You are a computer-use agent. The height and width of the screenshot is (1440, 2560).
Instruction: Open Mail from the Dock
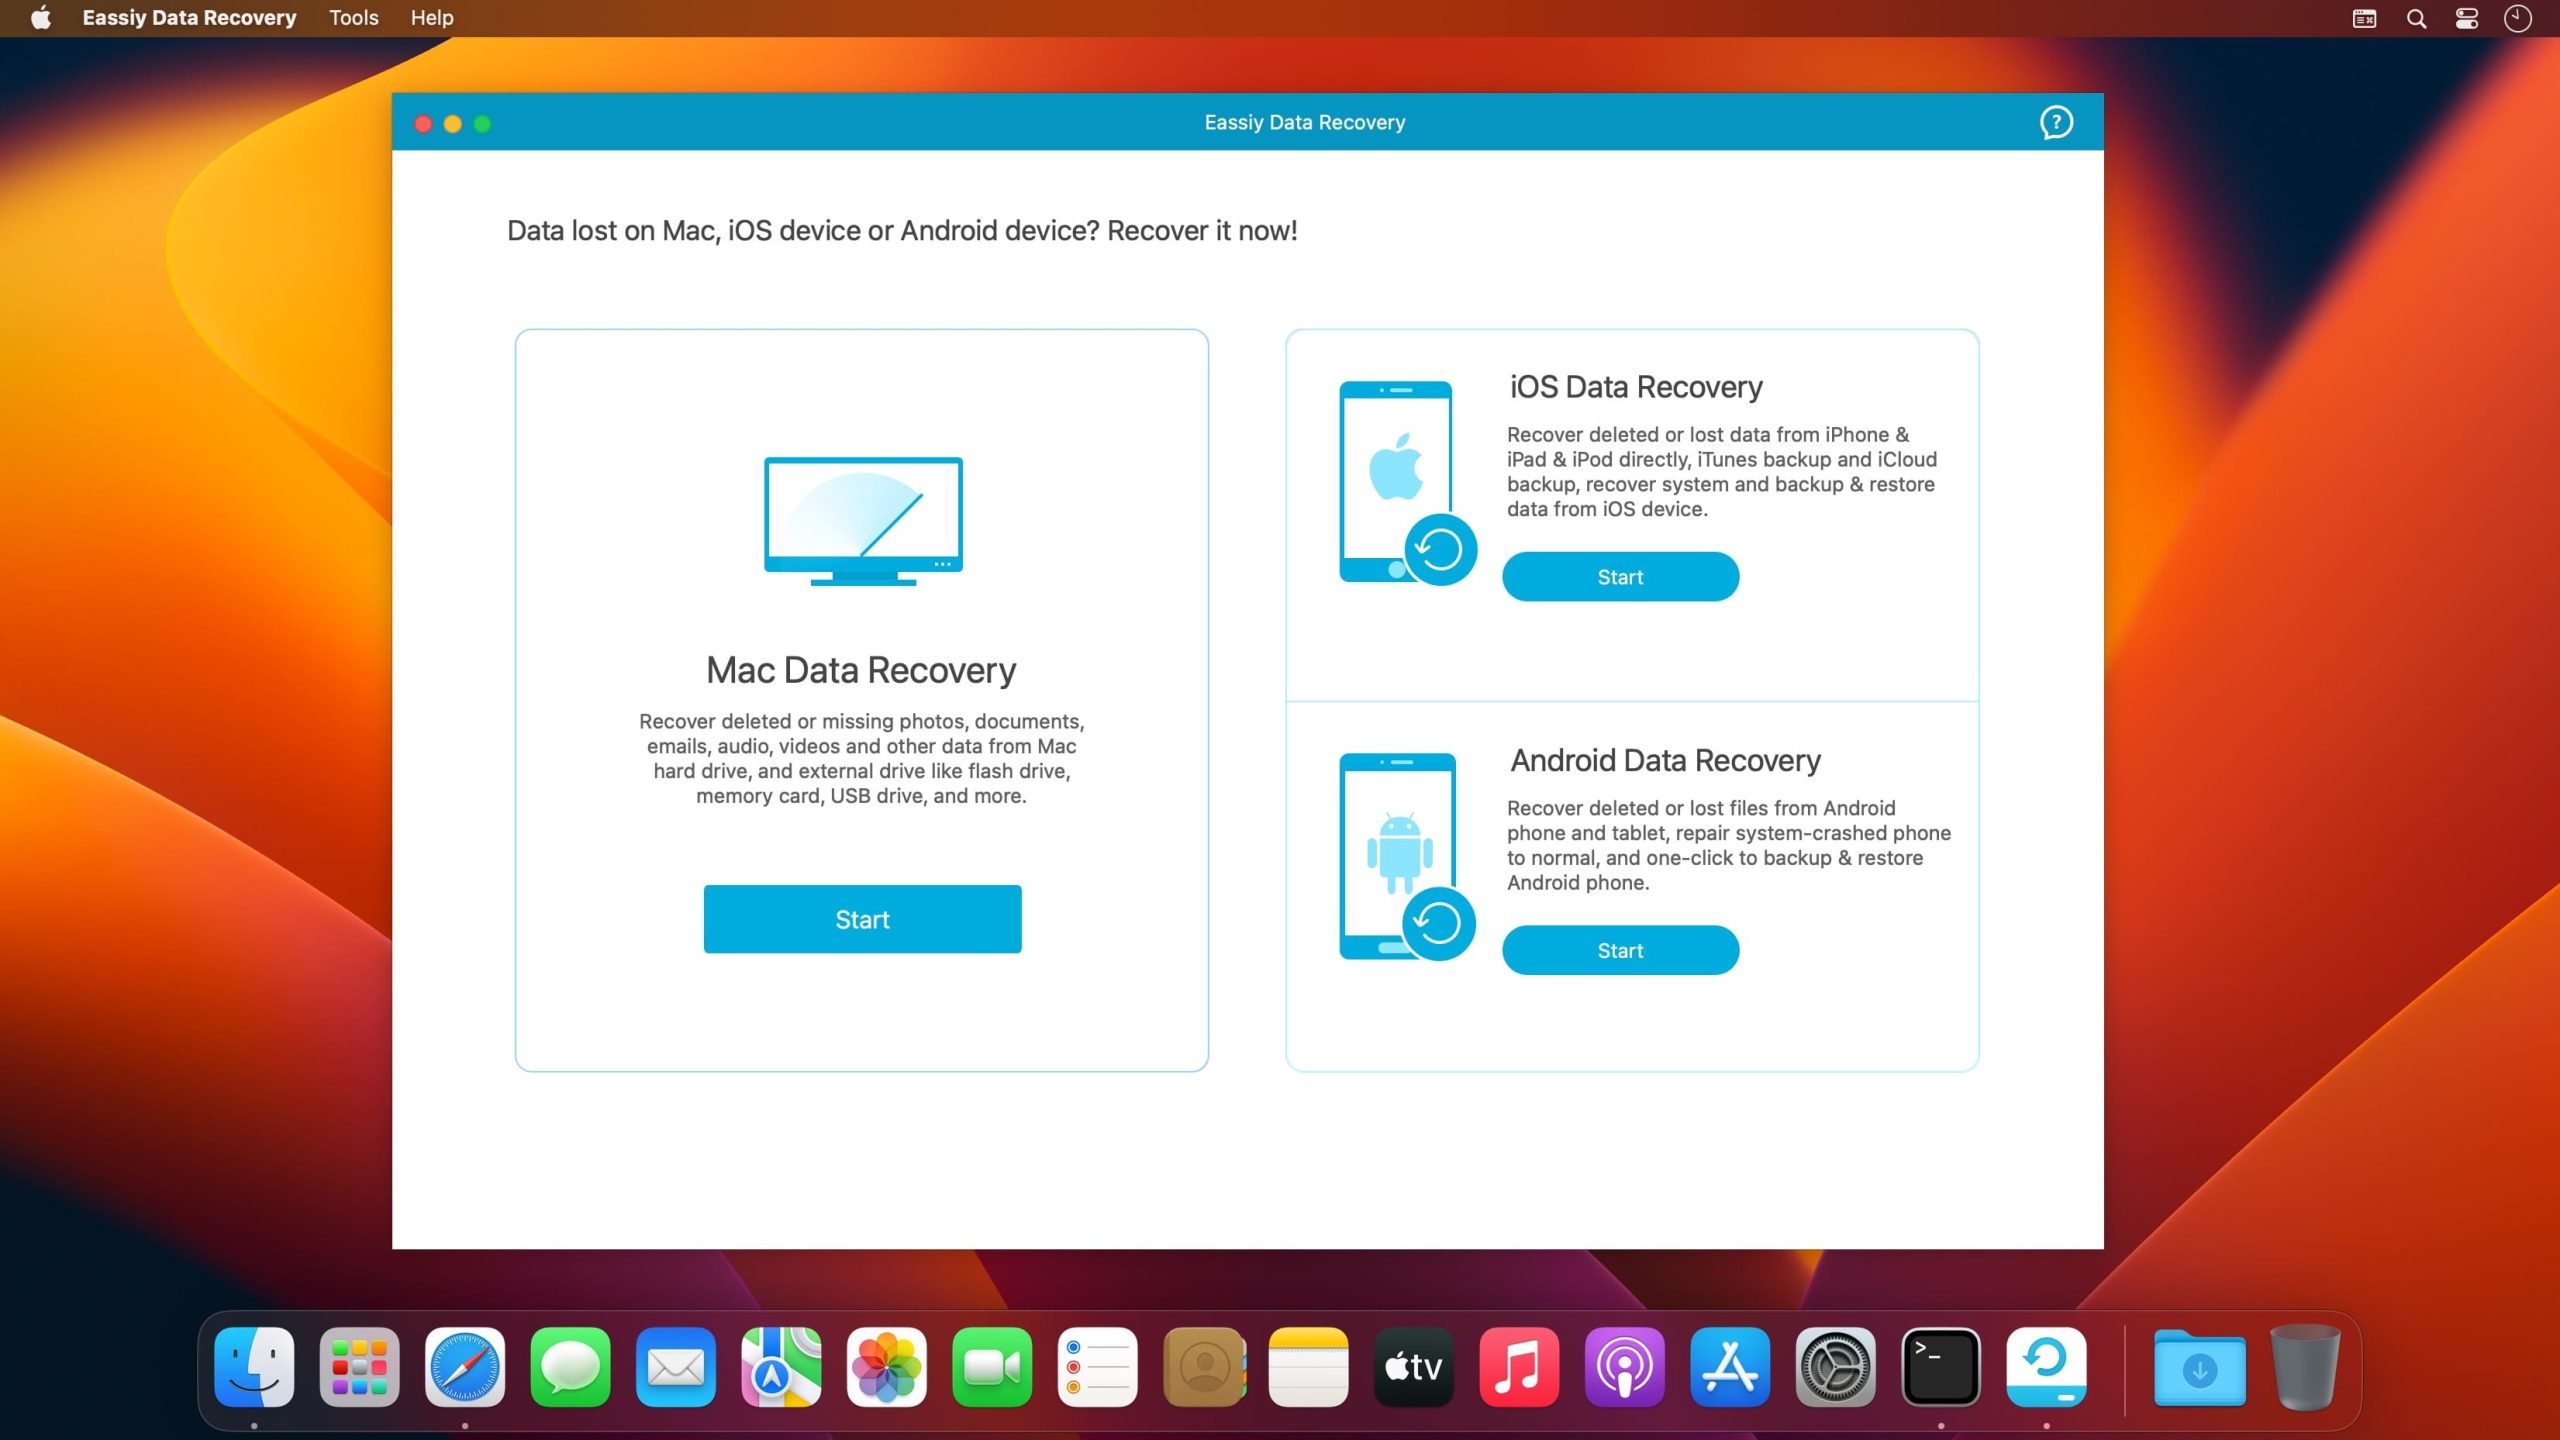pyautogui.click(x=676, y=1367)
